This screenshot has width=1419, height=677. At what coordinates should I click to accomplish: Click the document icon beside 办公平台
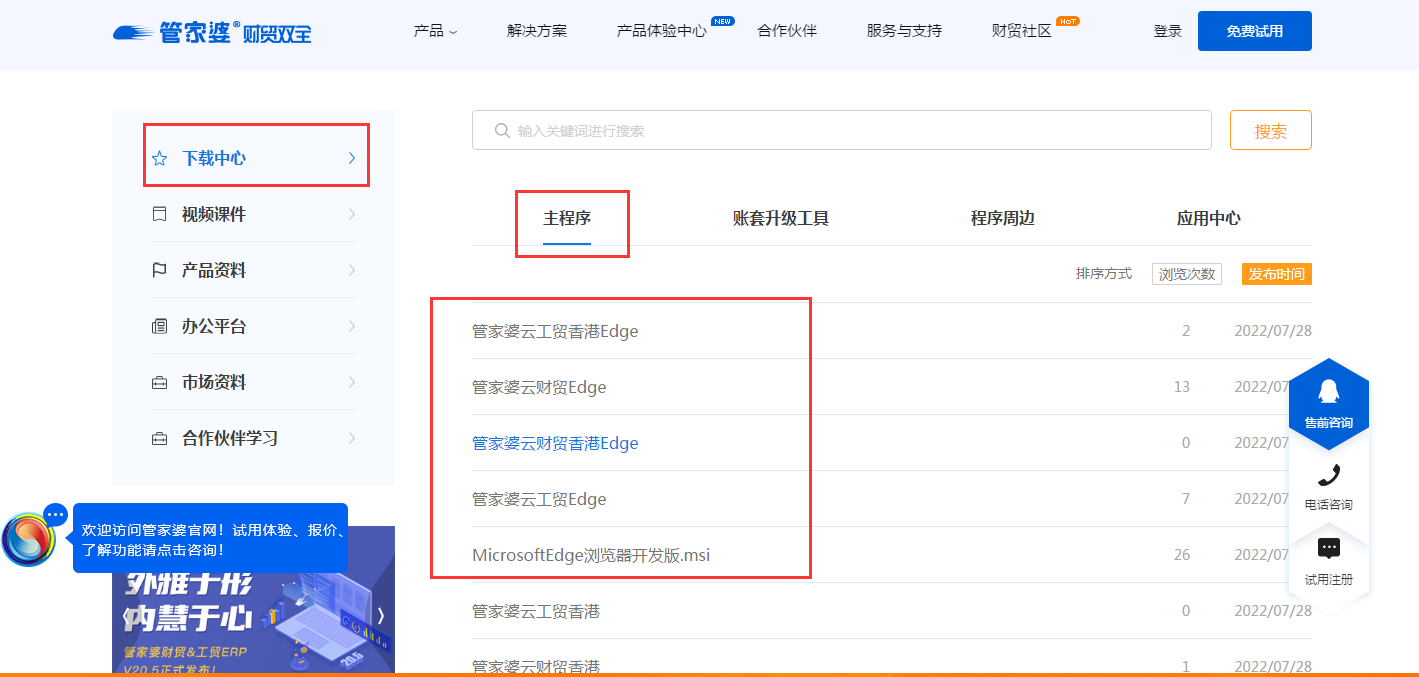coord(159,326)
